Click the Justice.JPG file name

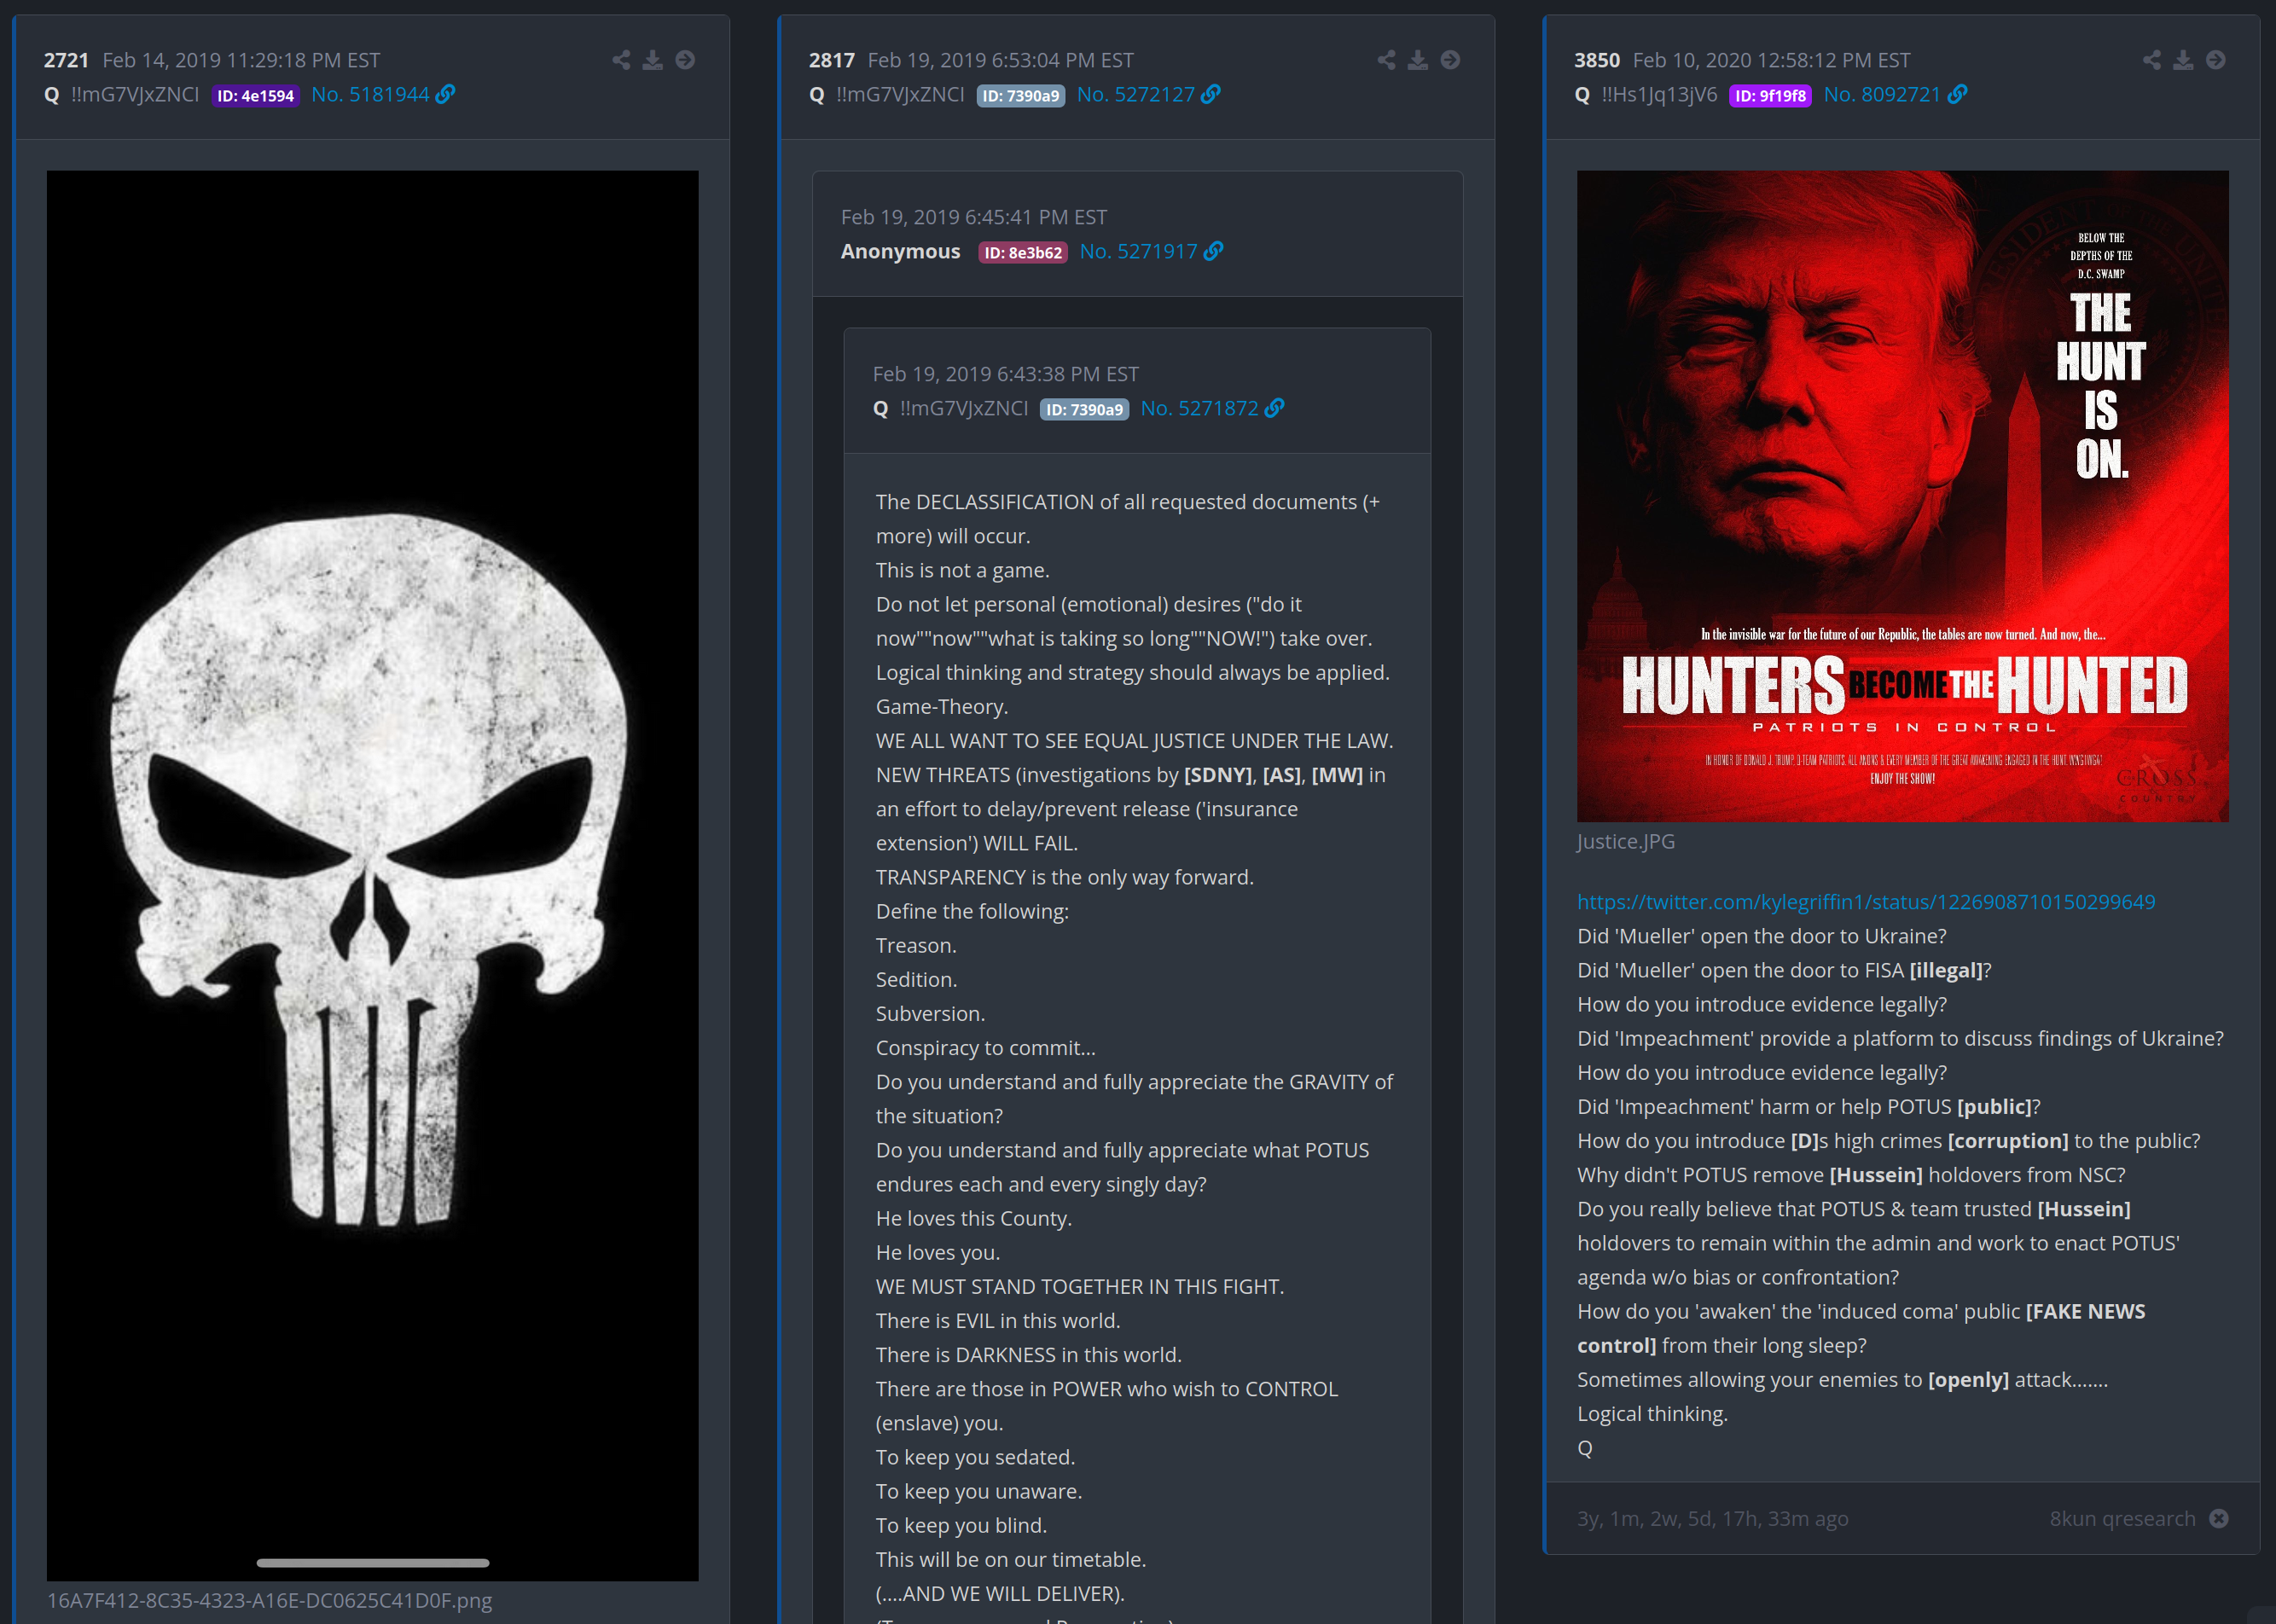coord(1626,841)
